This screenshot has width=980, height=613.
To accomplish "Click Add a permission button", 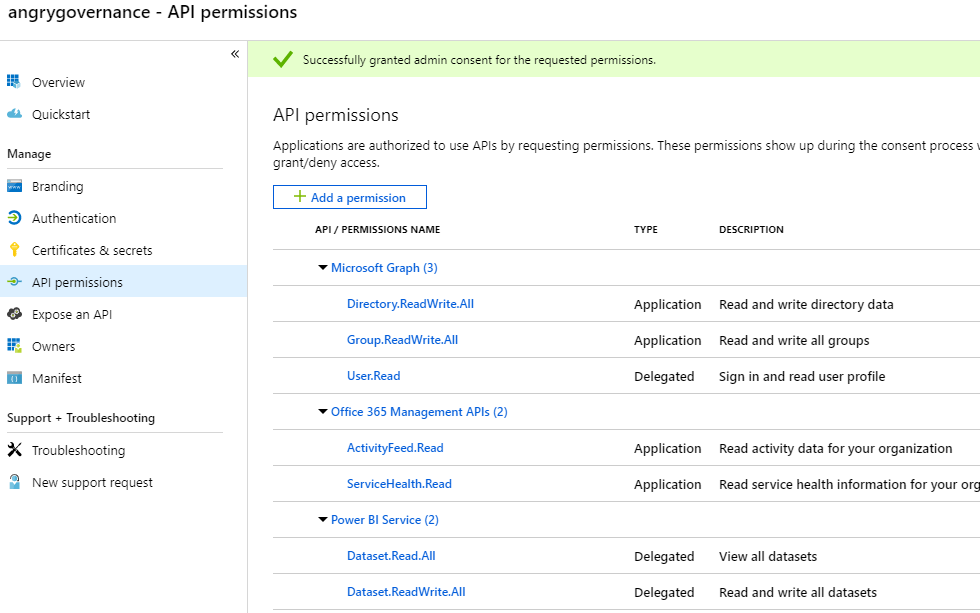I will click(350, 197).
